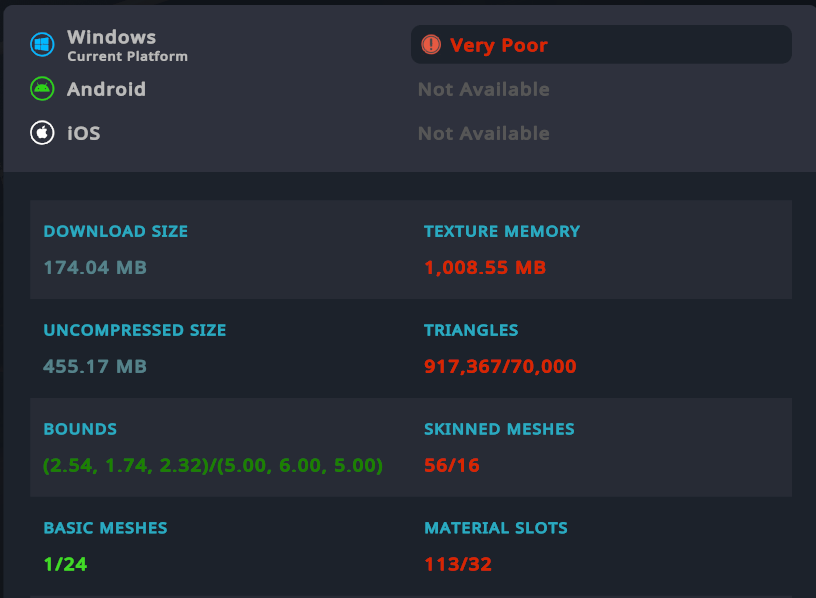Click the Uncompressed Size value 455.17 MB
The height and width of the screenshot is (598, 816).
(x=95, y=367)
